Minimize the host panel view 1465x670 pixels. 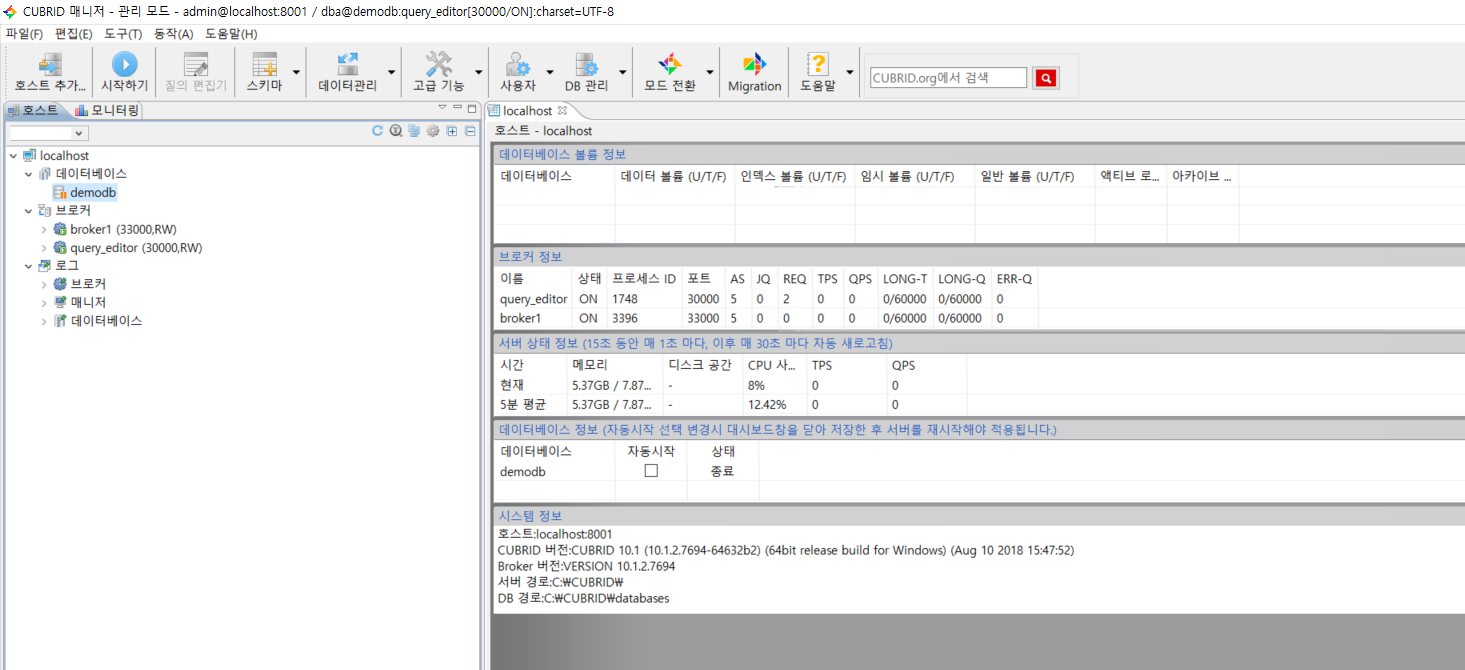pyautogui.click(x=457, y=107)
